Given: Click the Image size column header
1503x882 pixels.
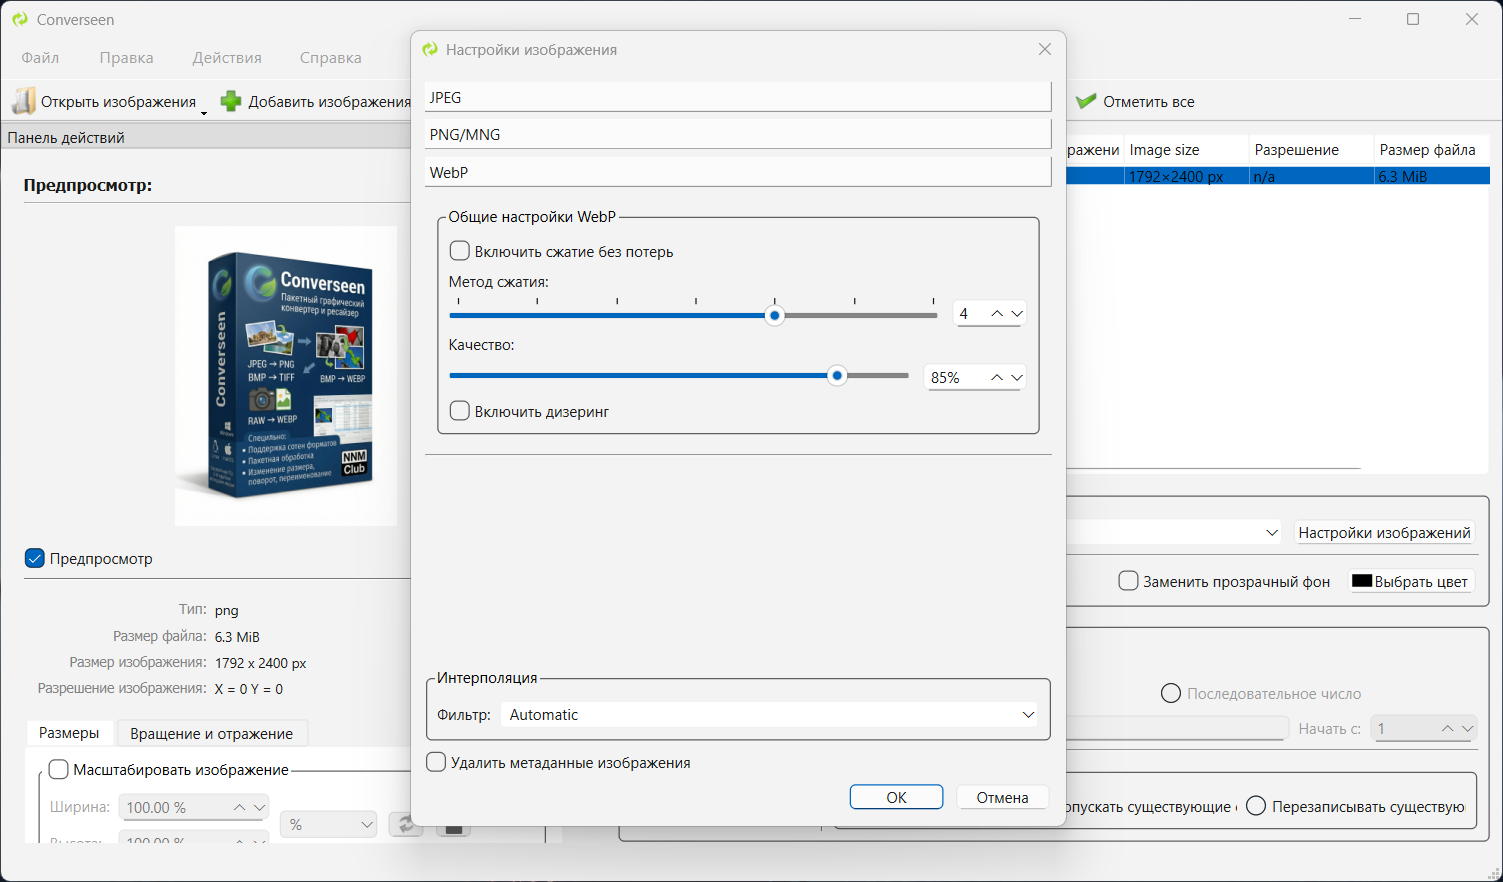Looking at the screenshot, I should pos(1187,150).
